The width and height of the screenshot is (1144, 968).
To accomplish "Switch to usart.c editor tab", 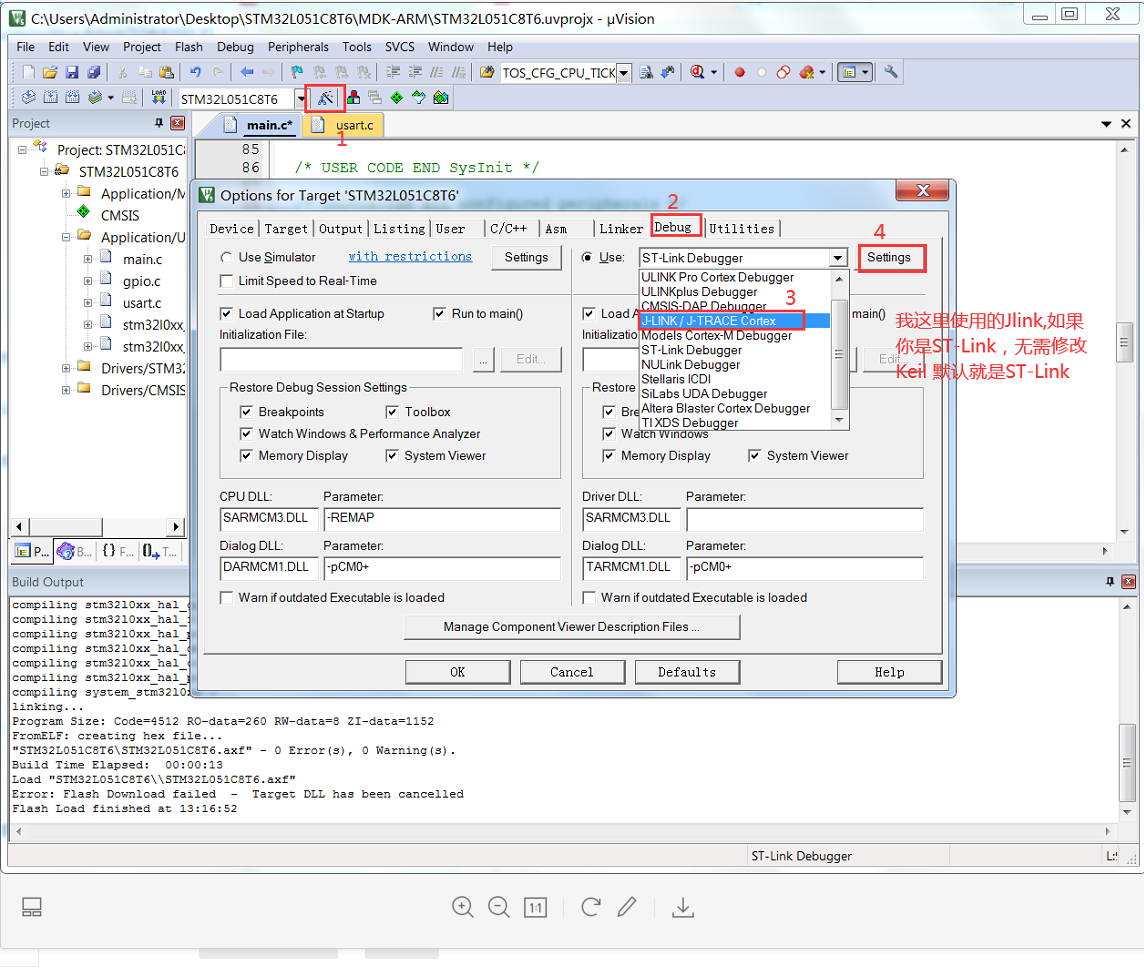I will [344, 125].
